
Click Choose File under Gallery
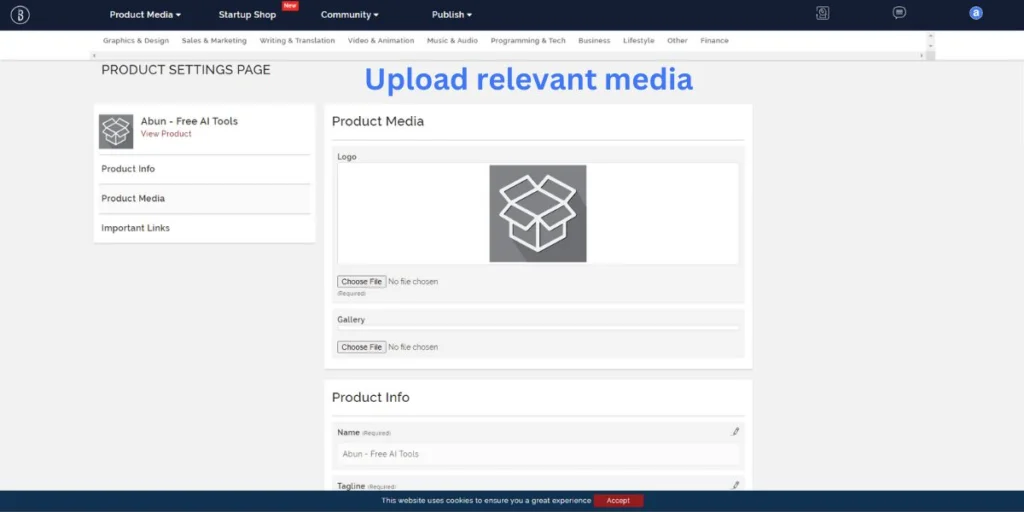[362, 347]
